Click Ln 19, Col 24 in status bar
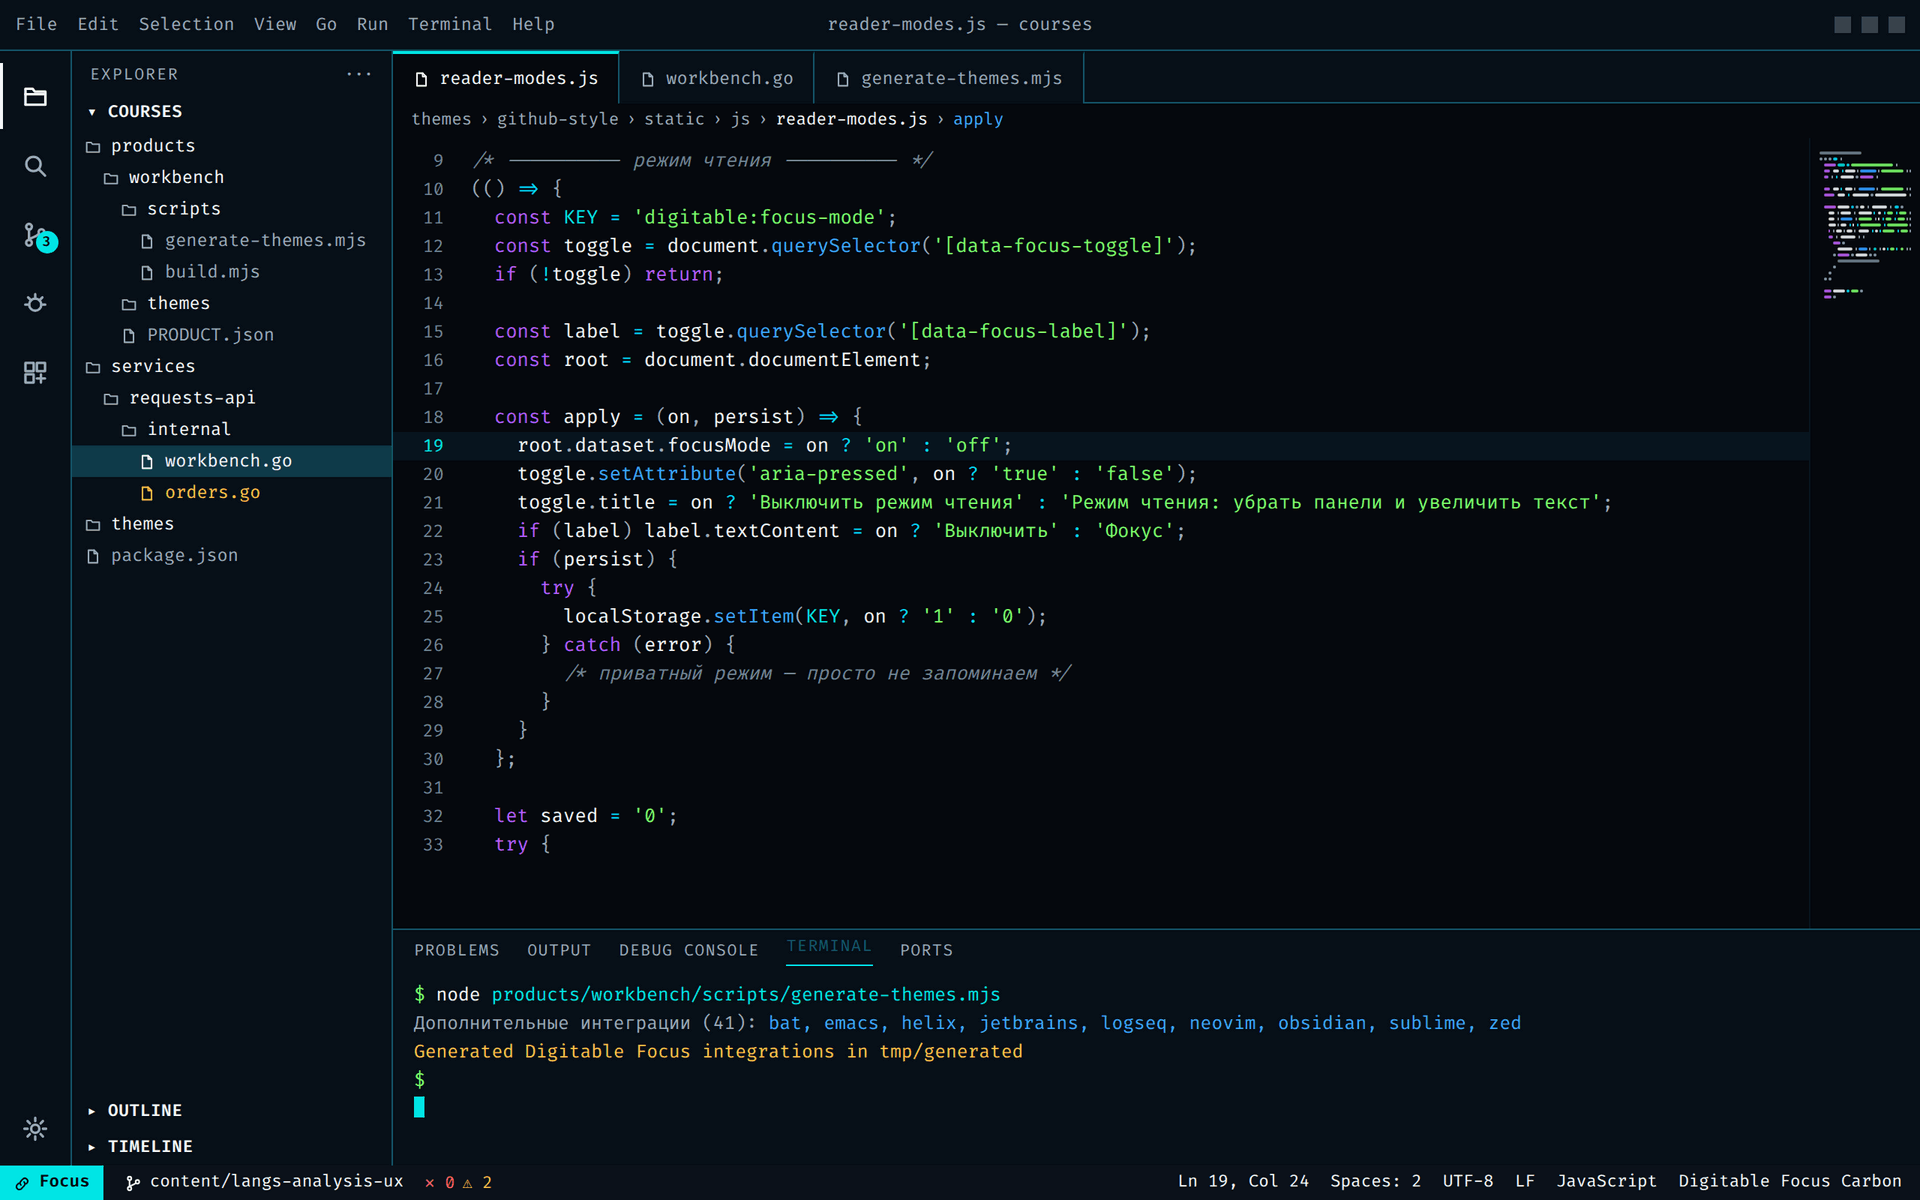This screenshot has height=1200, width=1920. (1243, 1182)
